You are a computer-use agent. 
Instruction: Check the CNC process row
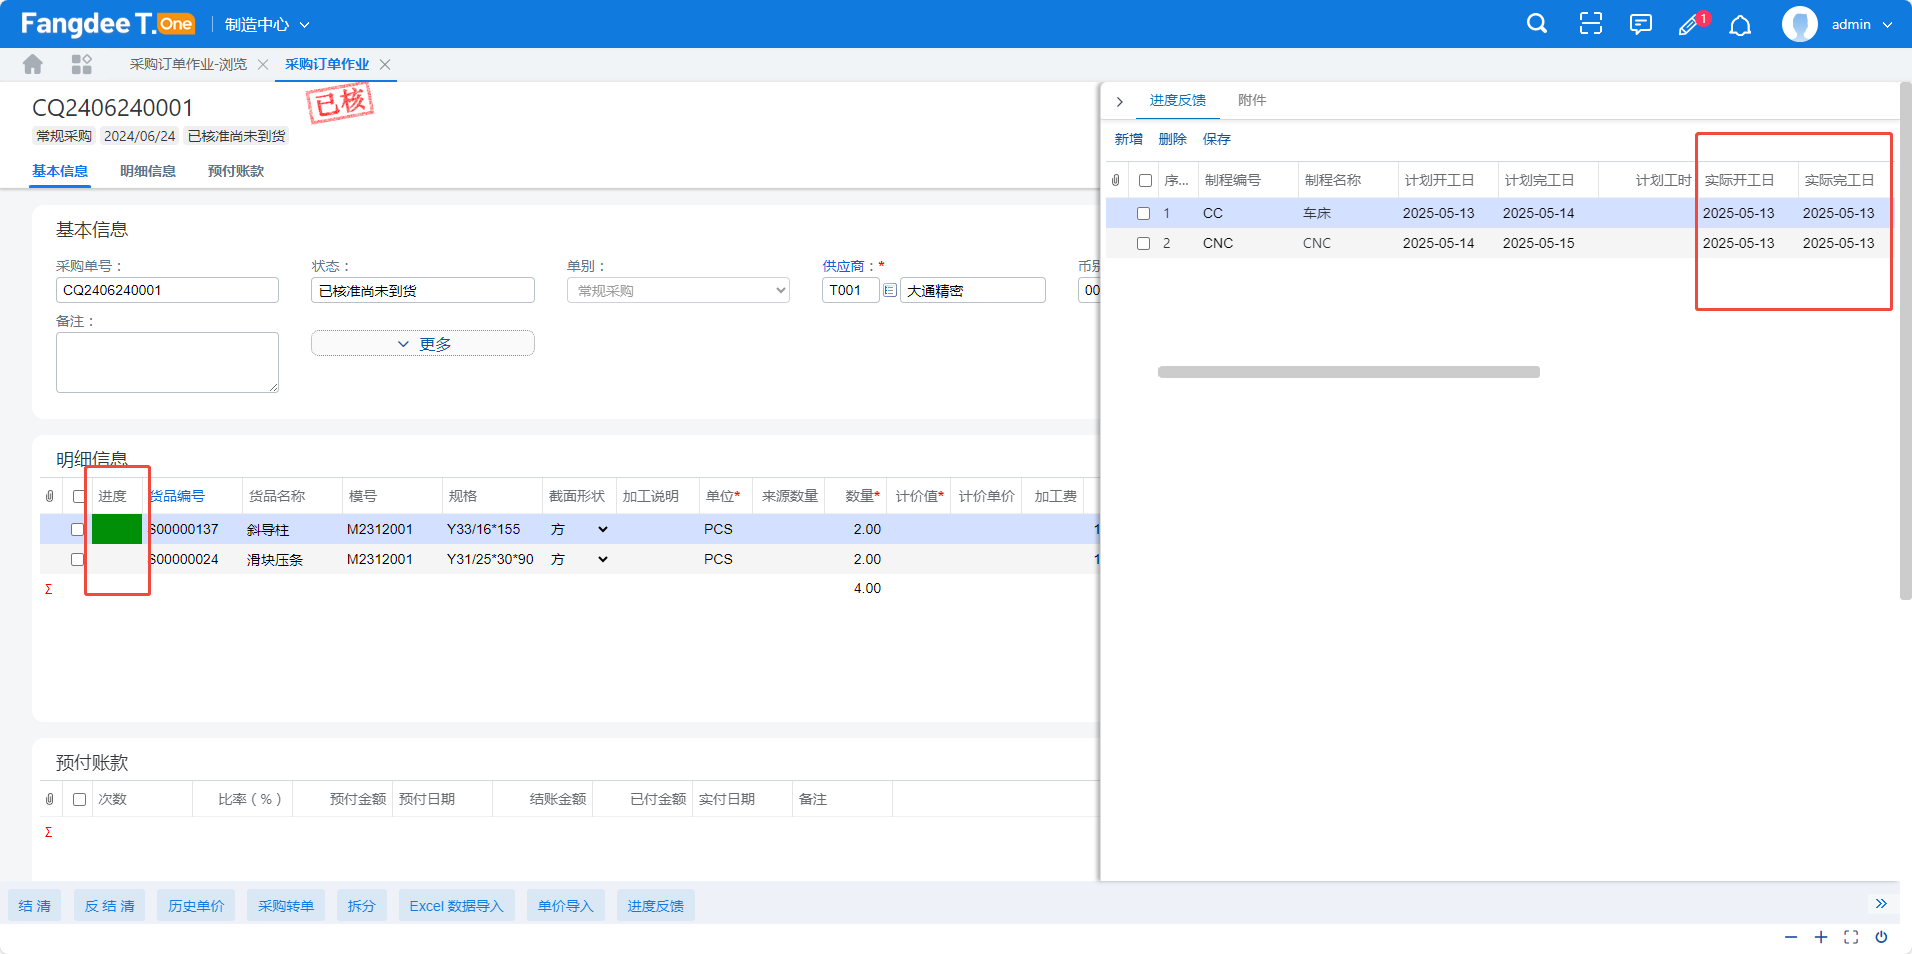1144,243
